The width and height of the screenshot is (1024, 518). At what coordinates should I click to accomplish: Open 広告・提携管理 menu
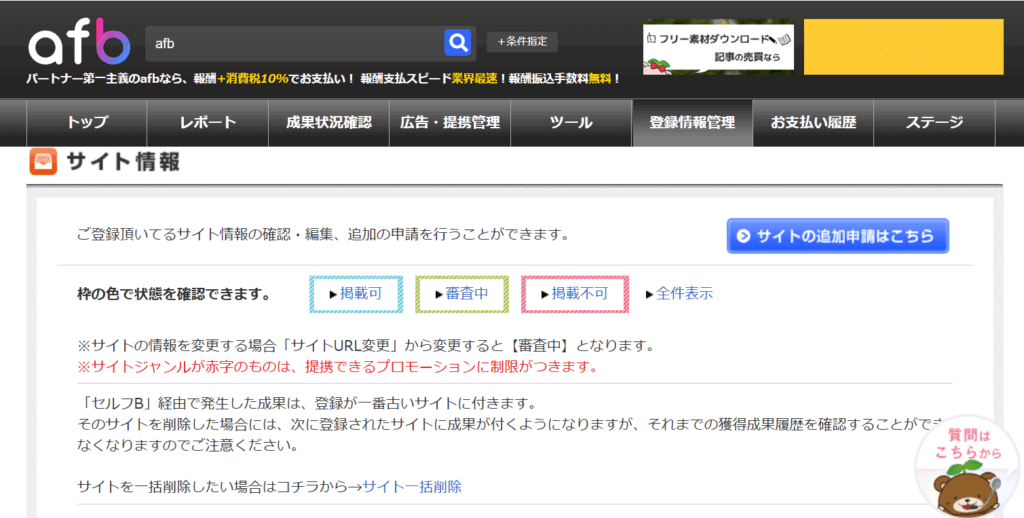pyautogui.click(x=450, y=123)
